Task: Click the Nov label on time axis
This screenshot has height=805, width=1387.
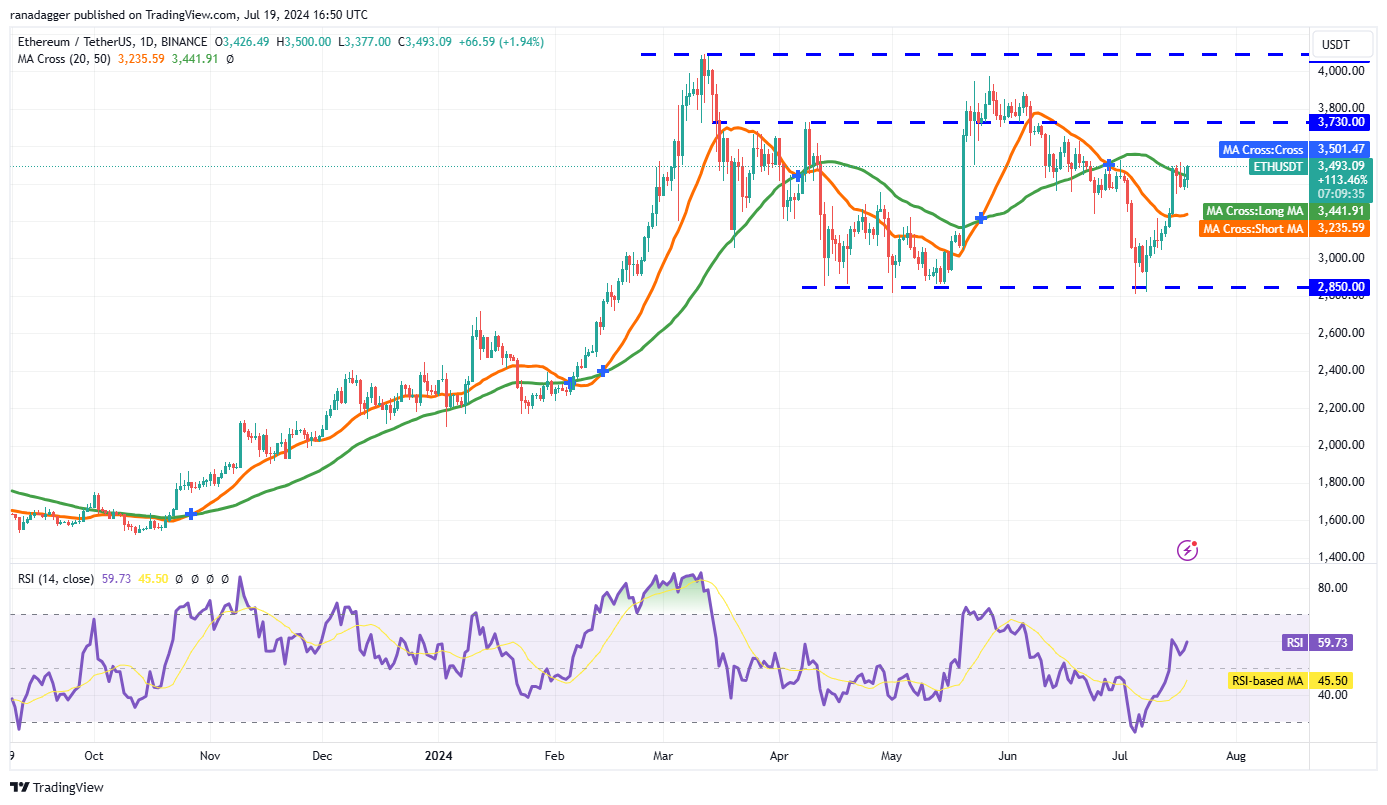Action: coord(210,757)
